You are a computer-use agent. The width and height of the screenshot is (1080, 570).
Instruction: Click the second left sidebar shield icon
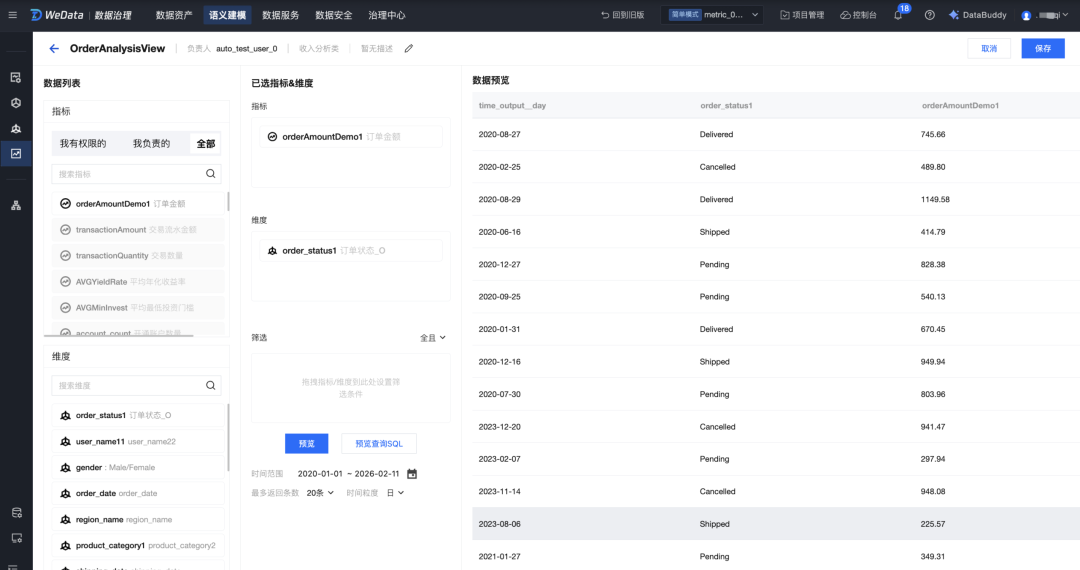[x=16, y=103]
